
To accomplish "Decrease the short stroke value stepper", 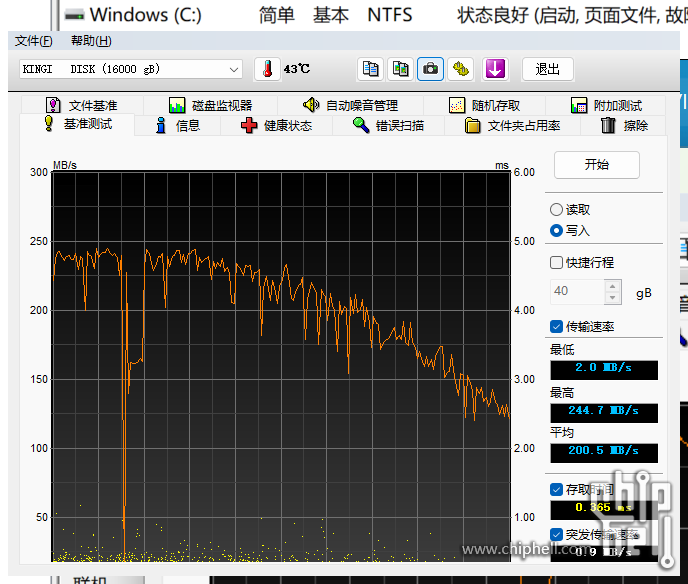I will 613,297.
